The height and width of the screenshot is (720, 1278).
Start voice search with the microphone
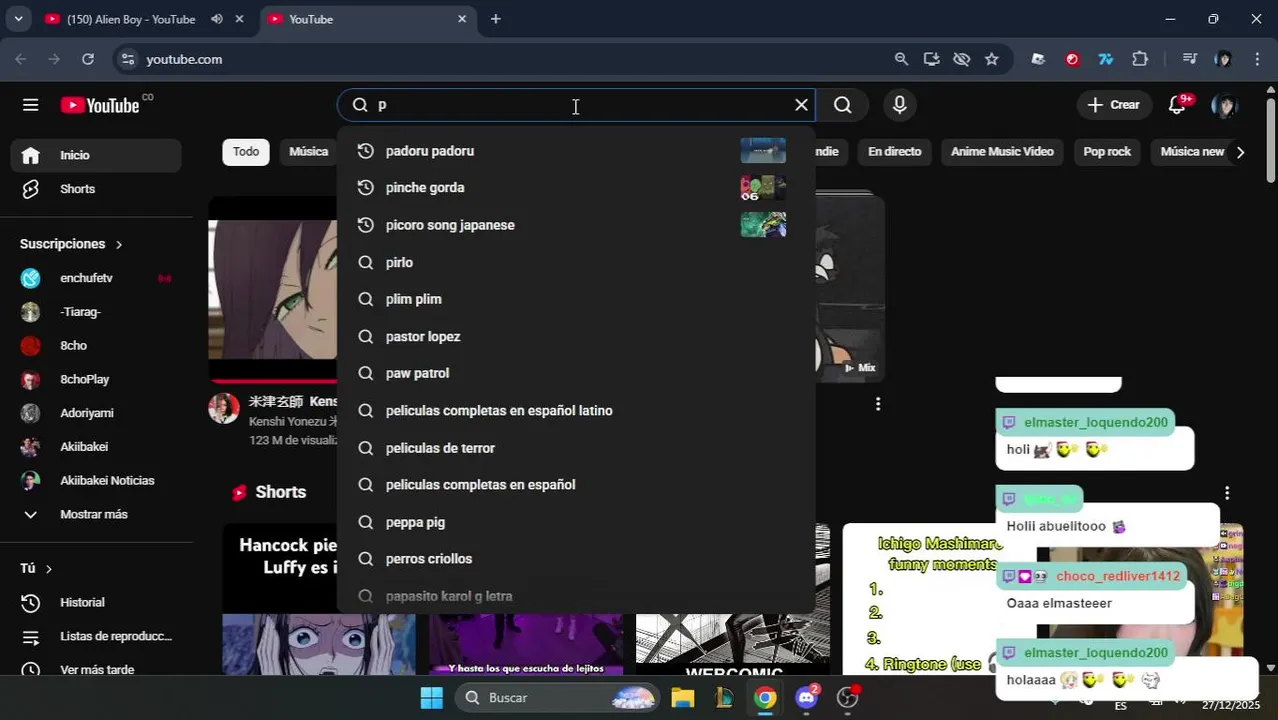(x=900, y=105)
